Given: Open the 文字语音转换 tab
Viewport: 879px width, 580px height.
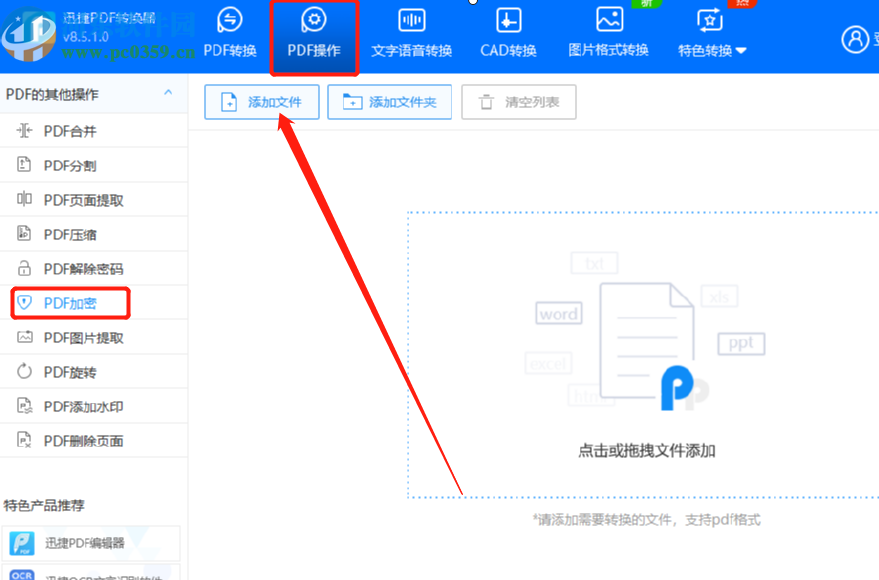Looking at the screenshot, I should click(x=411, y=34).
